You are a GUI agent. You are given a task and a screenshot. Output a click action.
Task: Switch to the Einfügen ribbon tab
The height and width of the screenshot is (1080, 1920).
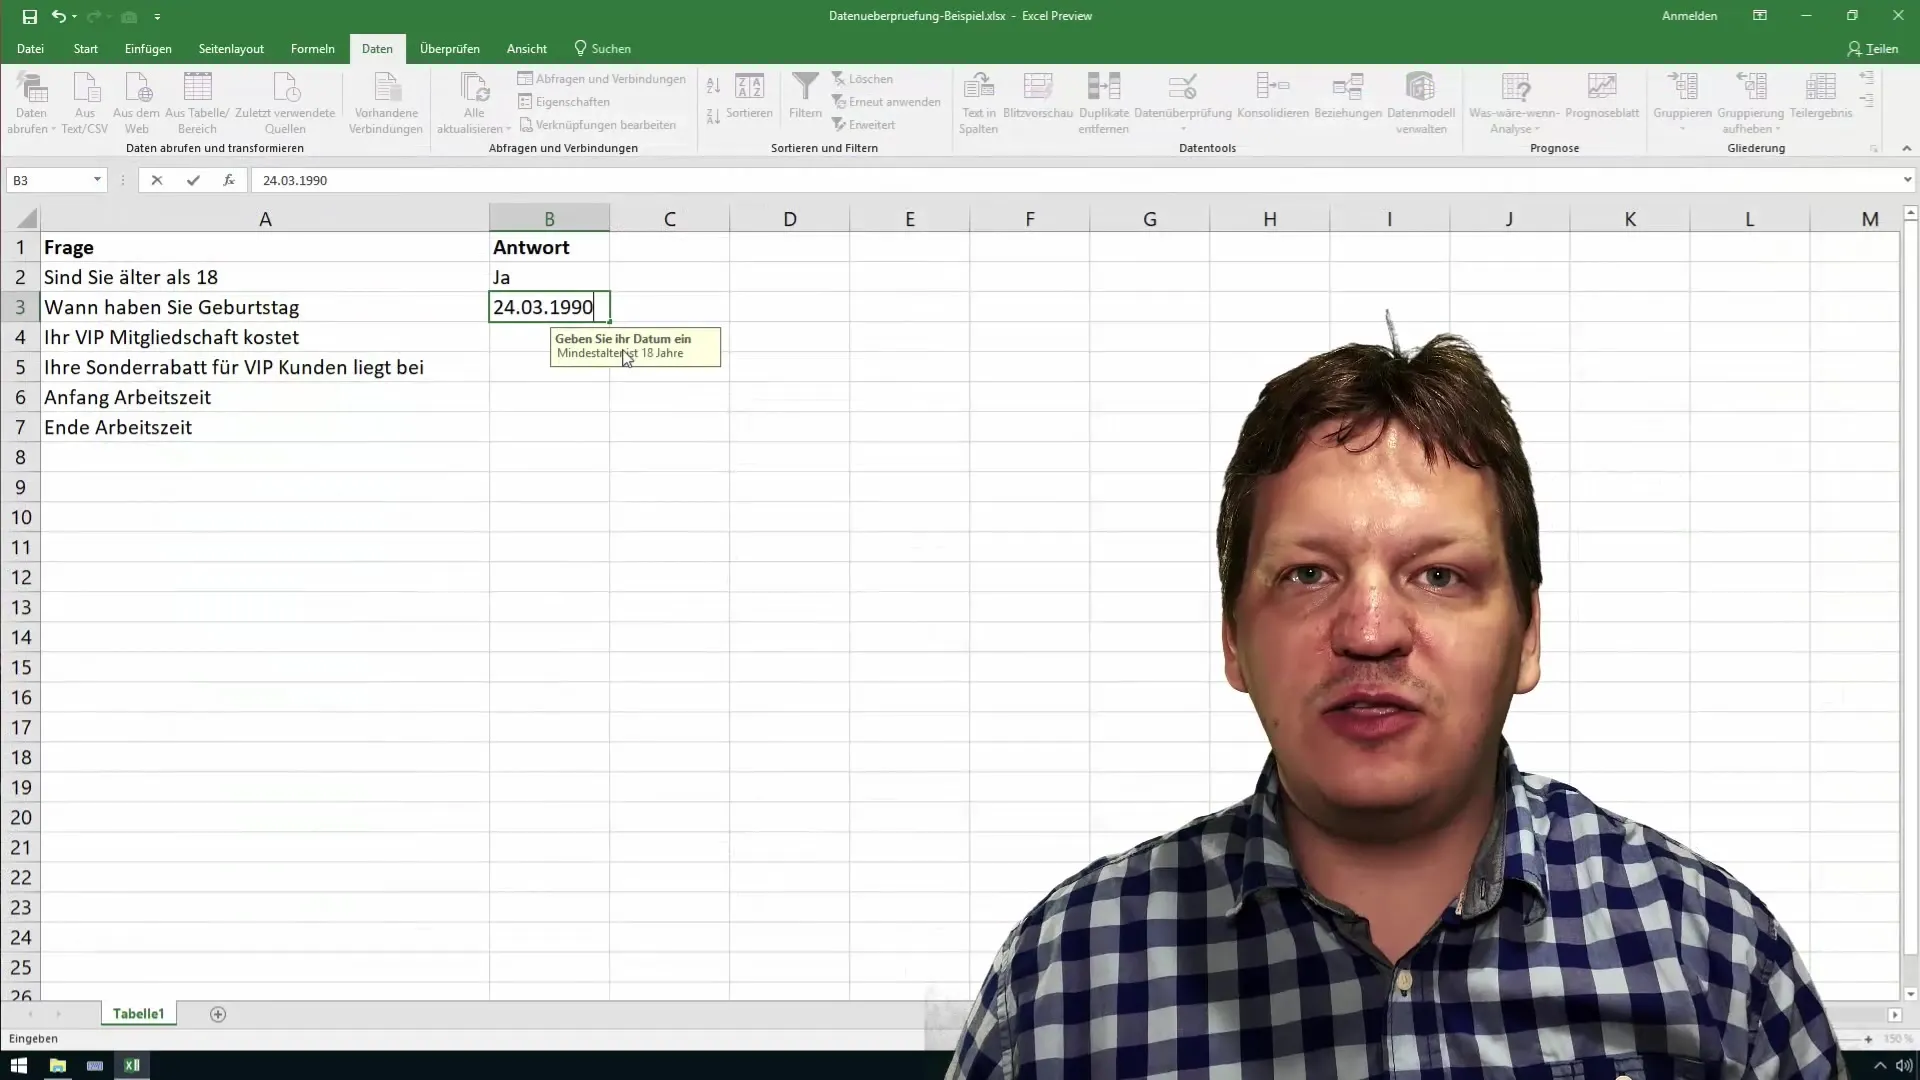tap(148, 48)
